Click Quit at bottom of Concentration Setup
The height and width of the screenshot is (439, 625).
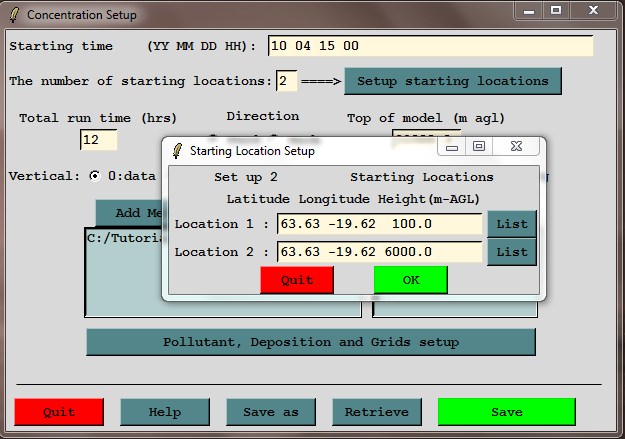(59, 412)
